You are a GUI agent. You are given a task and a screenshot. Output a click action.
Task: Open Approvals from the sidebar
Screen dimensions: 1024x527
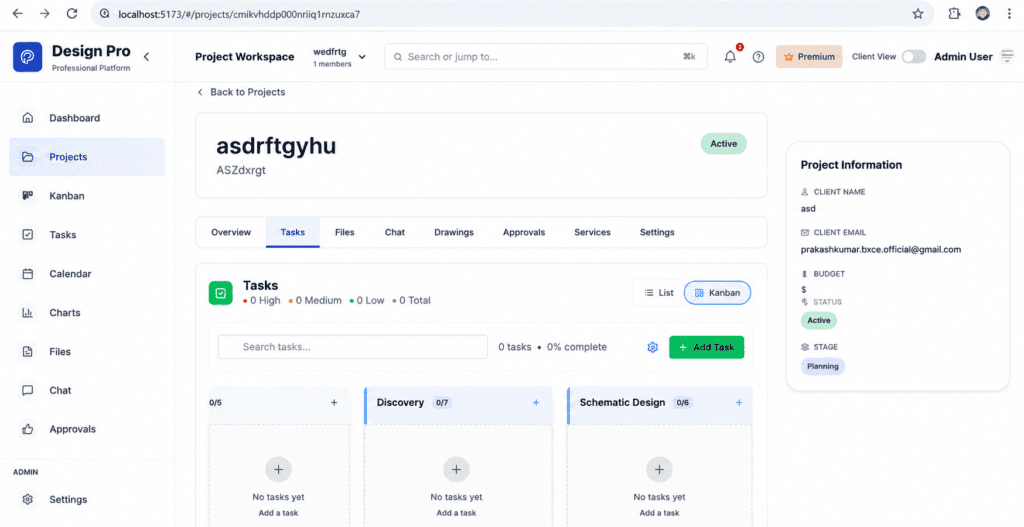(87, 429)
